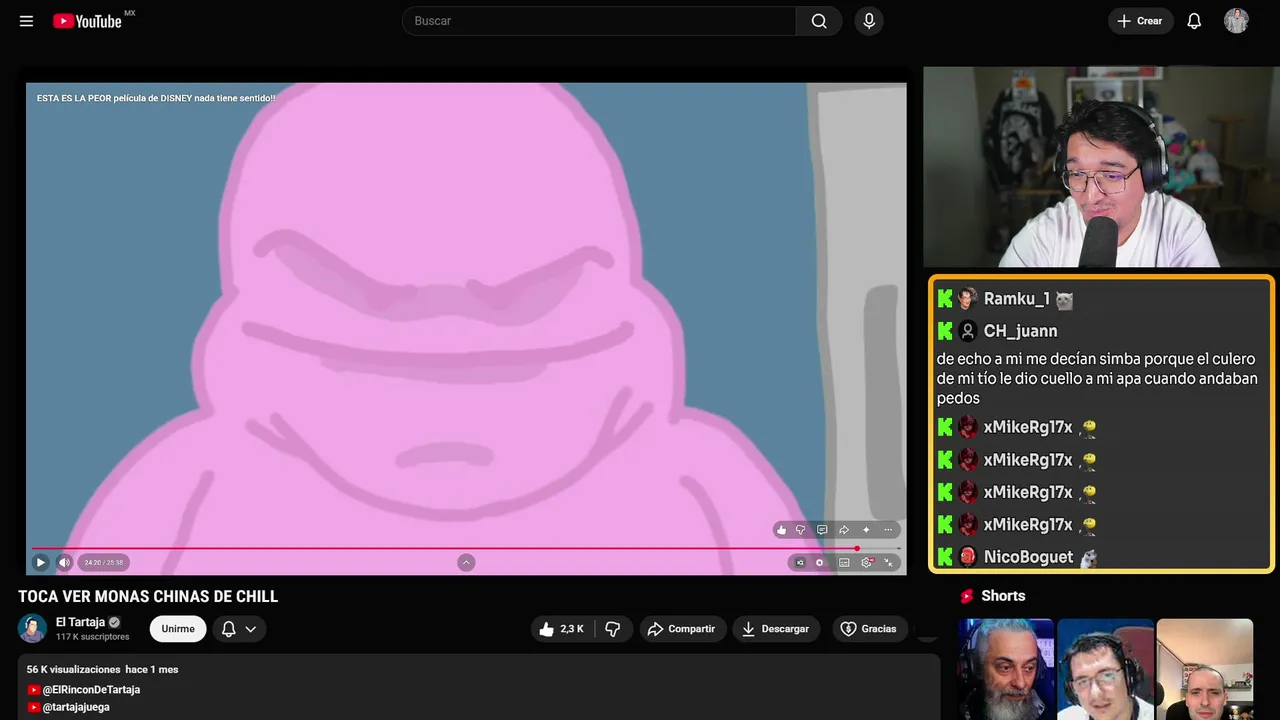1280x720 pixels.
Task: Open the YouTube guide hamburger menu
Action: coord(26,21)
